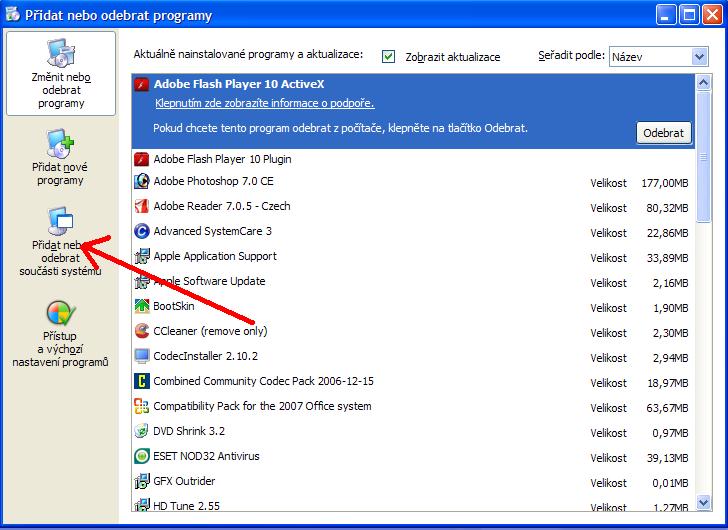Open Přístup a výchozí nastavení programů
The image size is (728, 530).
[x=60, y=334]
